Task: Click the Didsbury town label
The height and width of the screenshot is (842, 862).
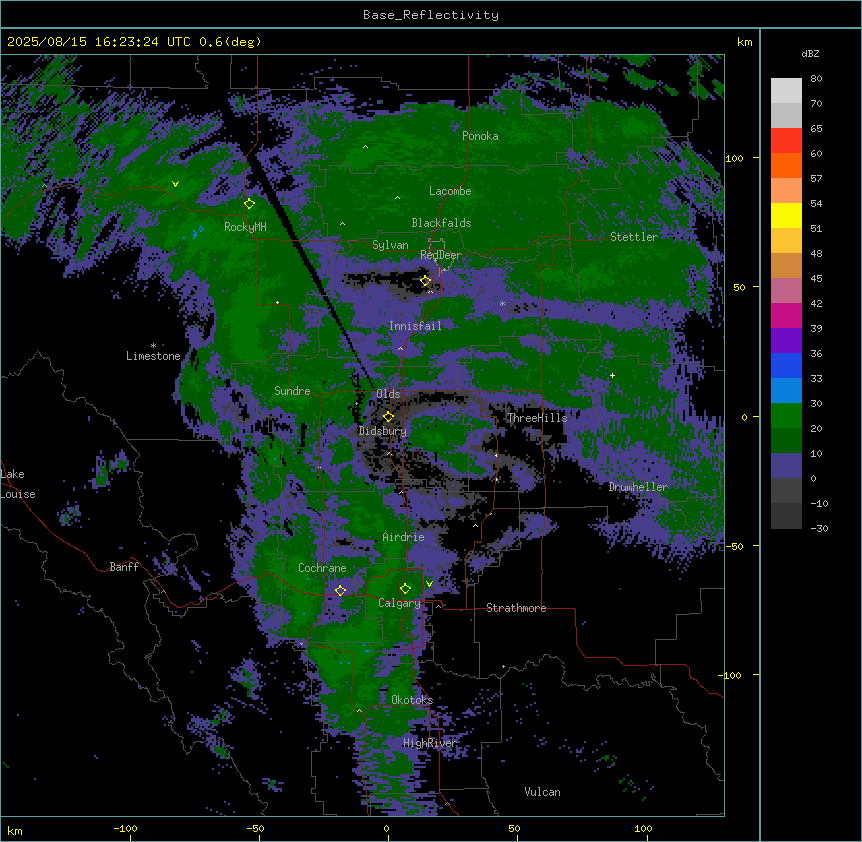Action: [x=383, y=431]
